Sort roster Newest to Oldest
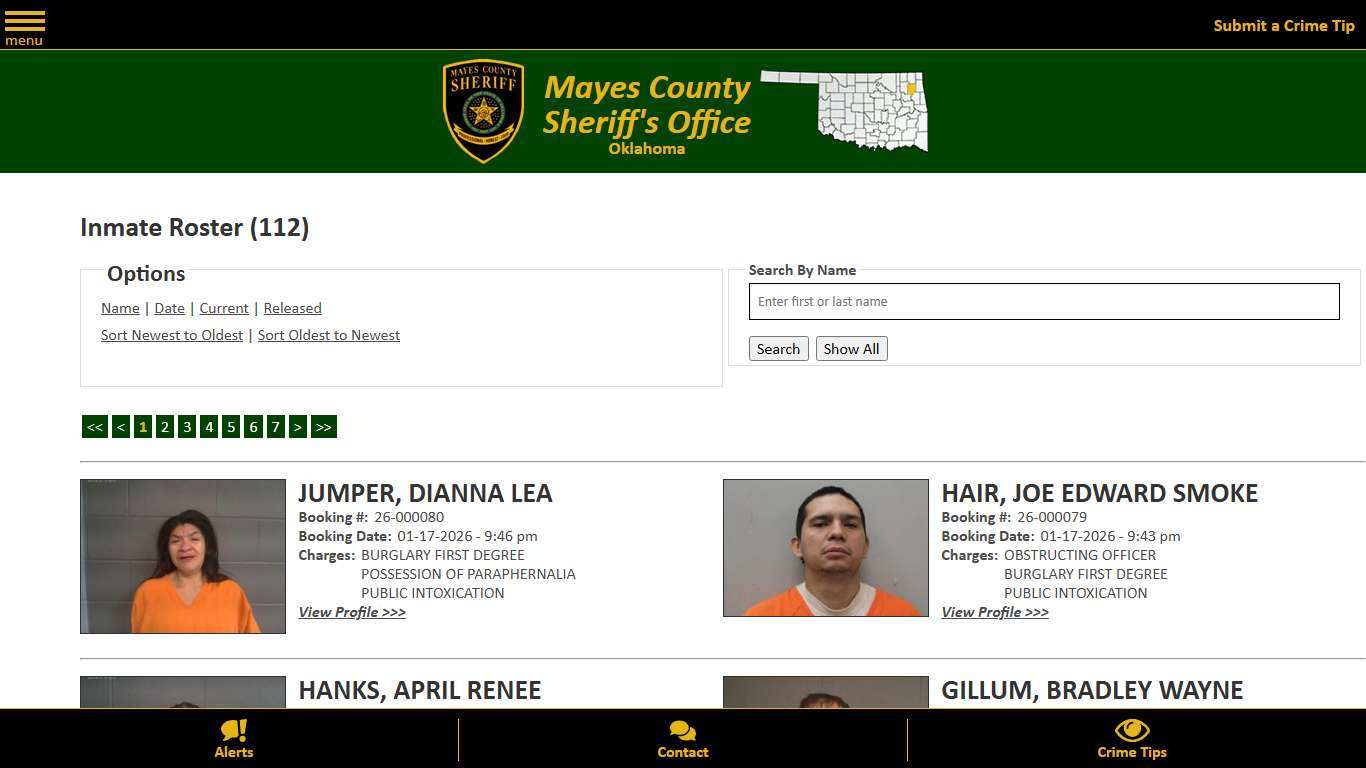The height and width of the screenshot is (768, 1366). pyautogui.click(x=171, y=335)
